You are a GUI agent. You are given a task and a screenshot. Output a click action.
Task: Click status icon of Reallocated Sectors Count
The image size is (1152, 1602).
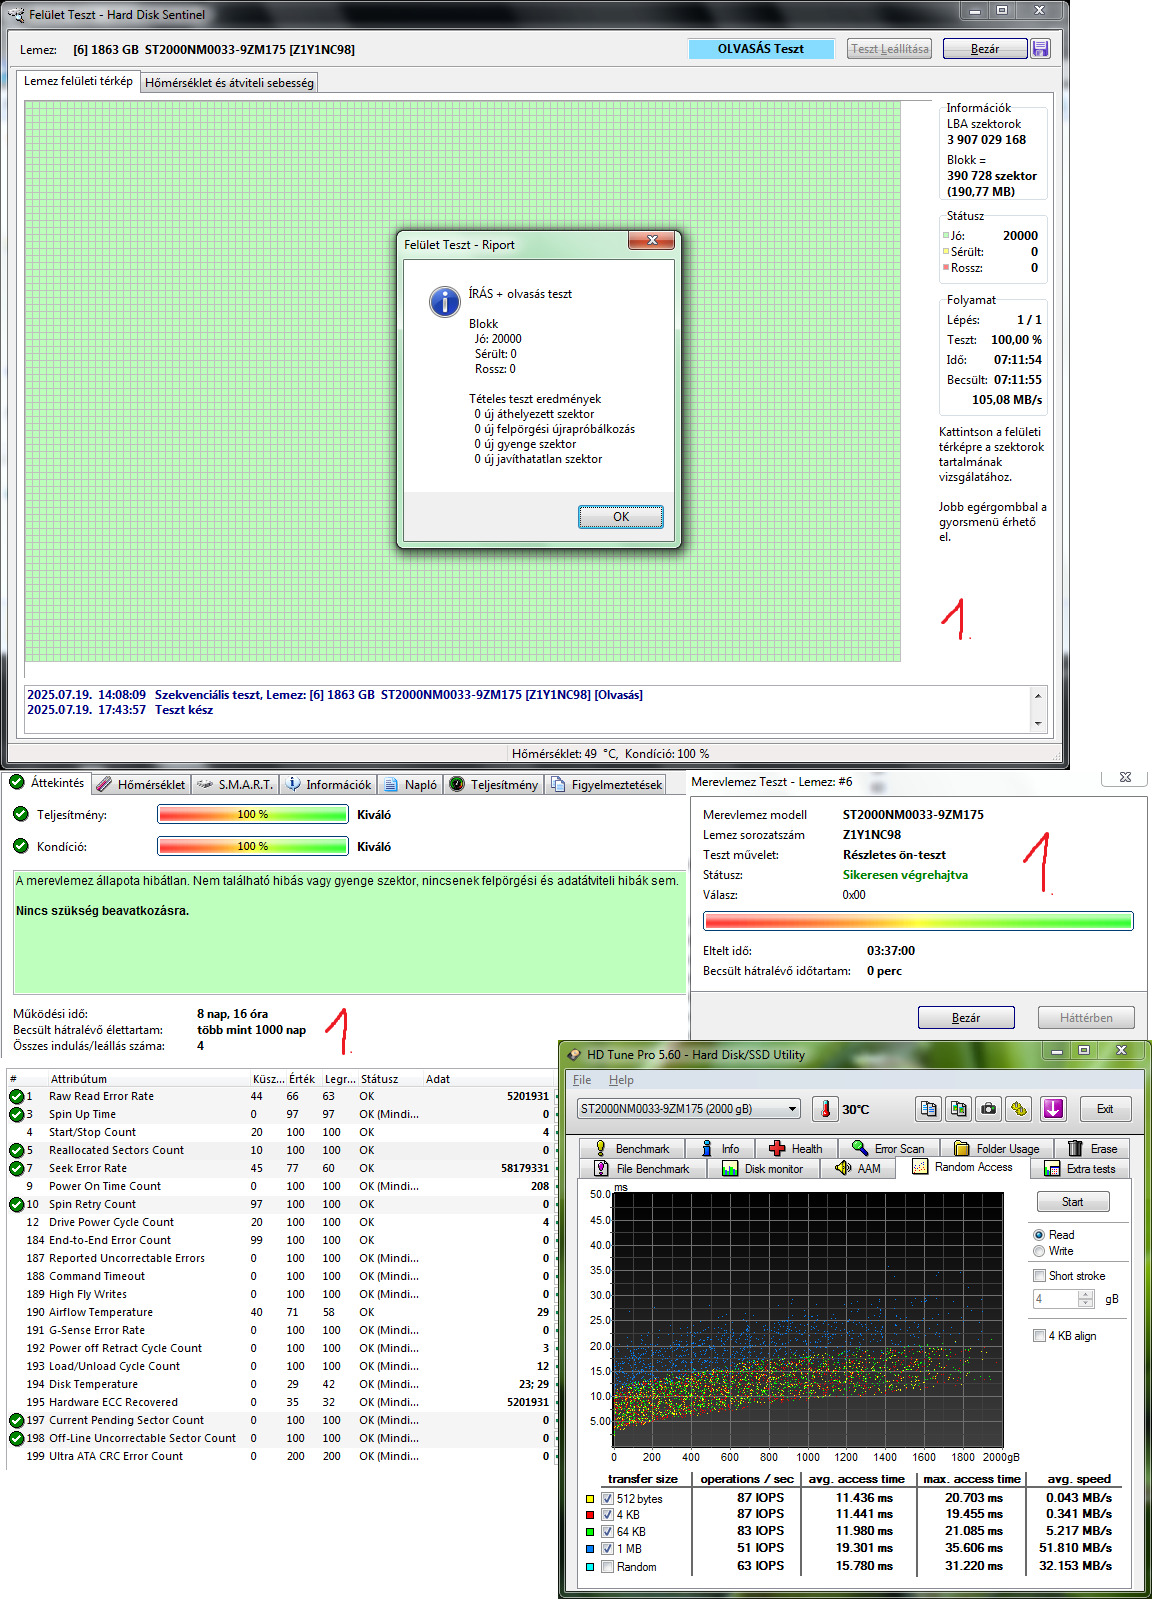(x=17, y=1150)
